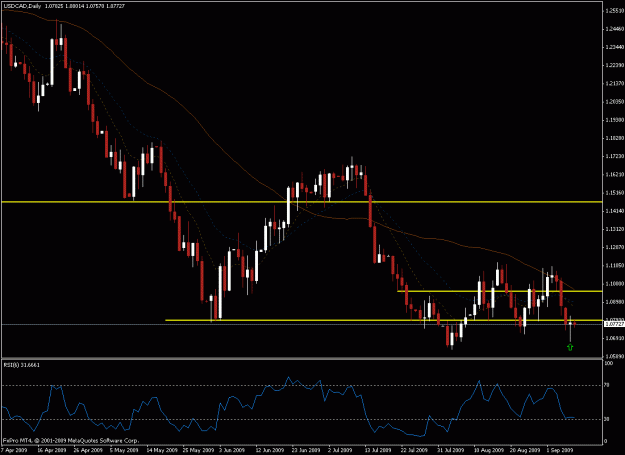Click the 2 Jul 2009 date label
625x455 pixels.
pos(340,450)
